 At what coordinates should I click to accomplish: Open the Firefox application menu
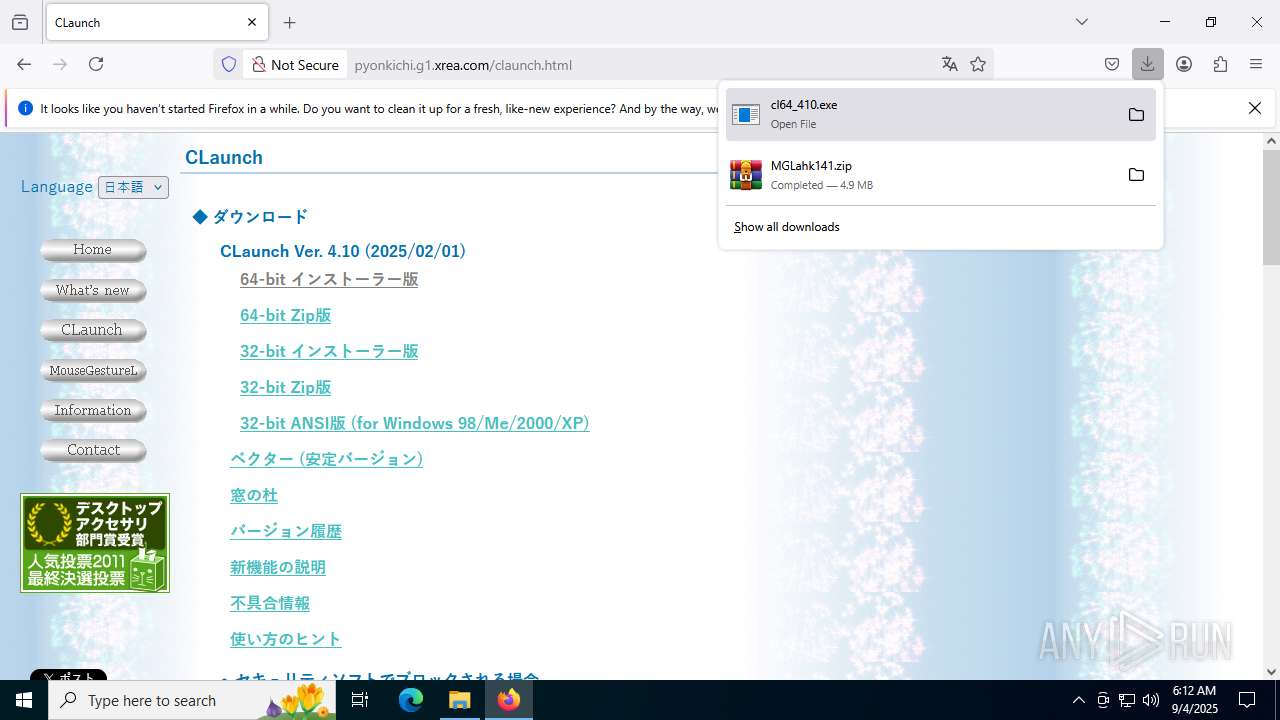pos(1256,64)
